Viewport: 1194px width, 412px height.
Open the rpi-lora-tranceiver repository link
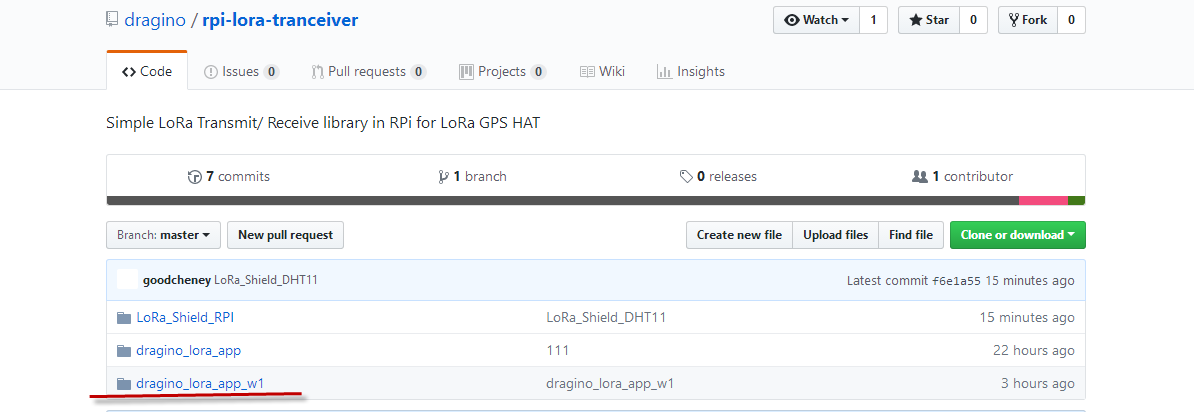[280, 20]
